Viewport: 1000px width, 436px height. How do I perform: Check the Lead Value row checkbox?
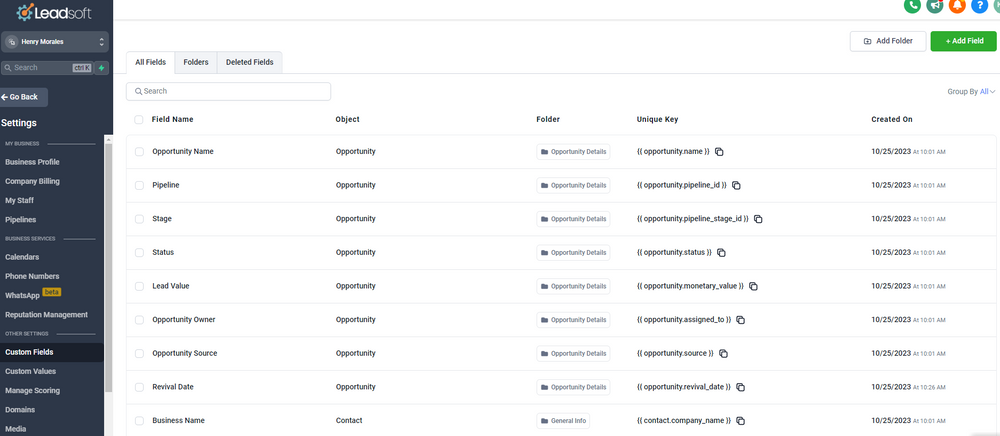tap(139, 286)
